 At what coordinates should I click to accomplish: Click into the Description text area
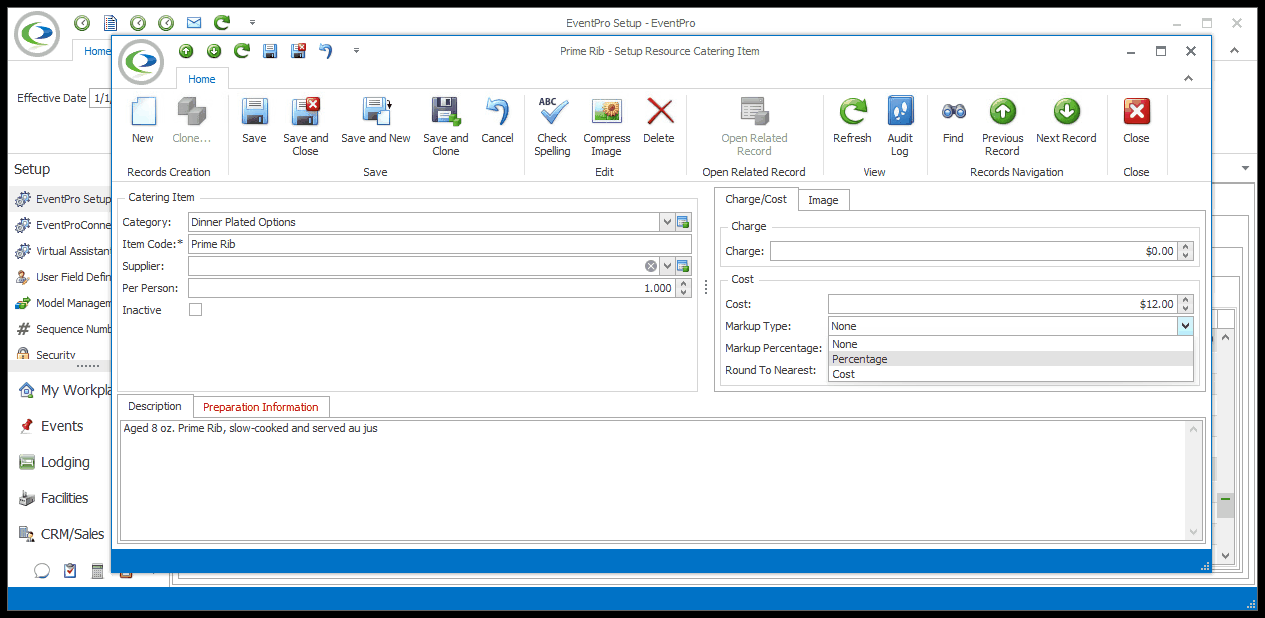653,480
